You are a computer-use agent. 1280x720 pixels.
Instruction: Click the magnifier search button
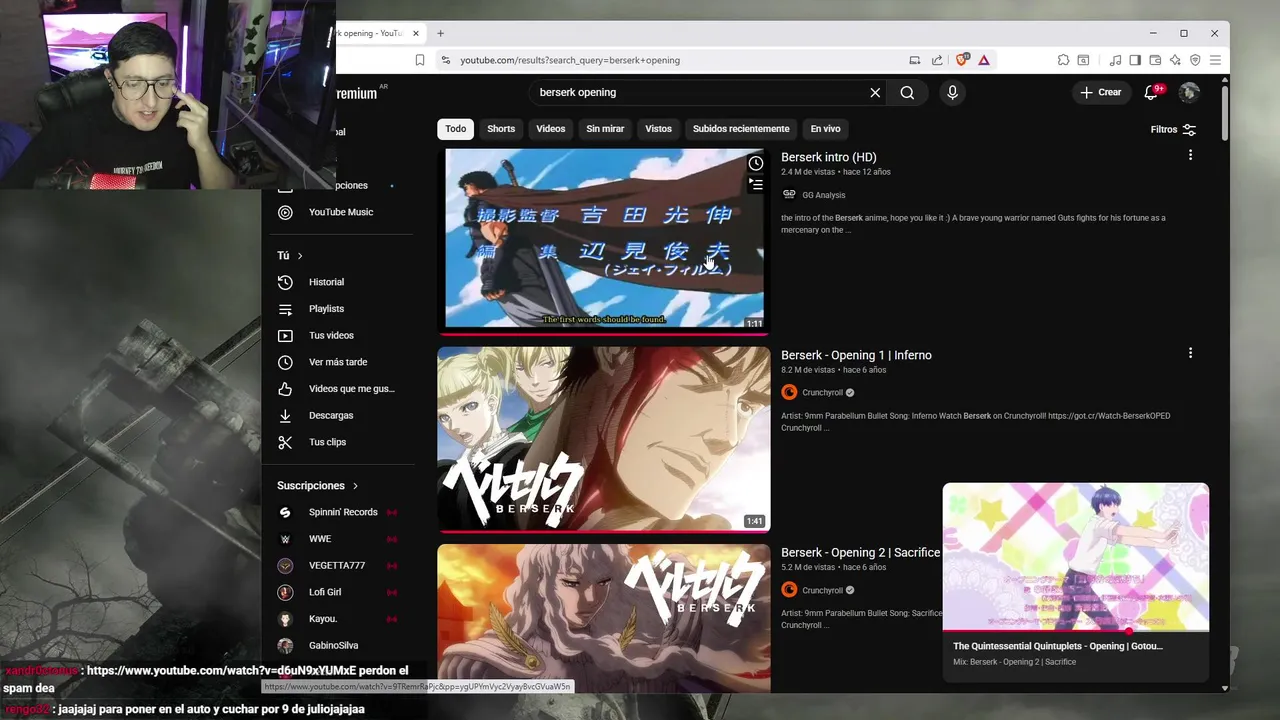[907, 92]
